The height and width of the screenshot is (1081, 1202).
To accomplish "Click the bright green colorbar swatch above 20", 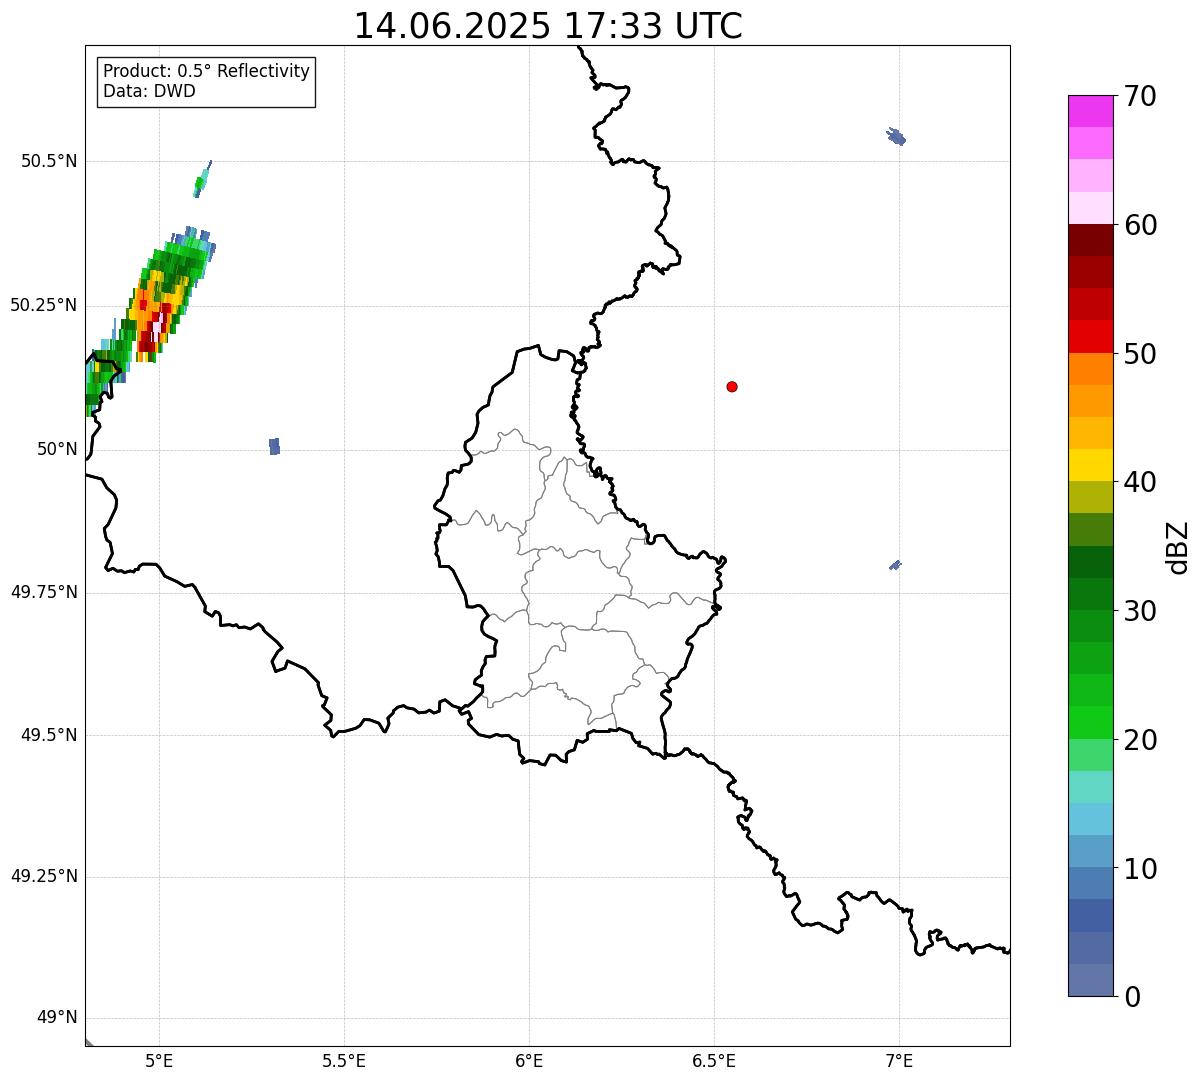I will [1090, 723].
